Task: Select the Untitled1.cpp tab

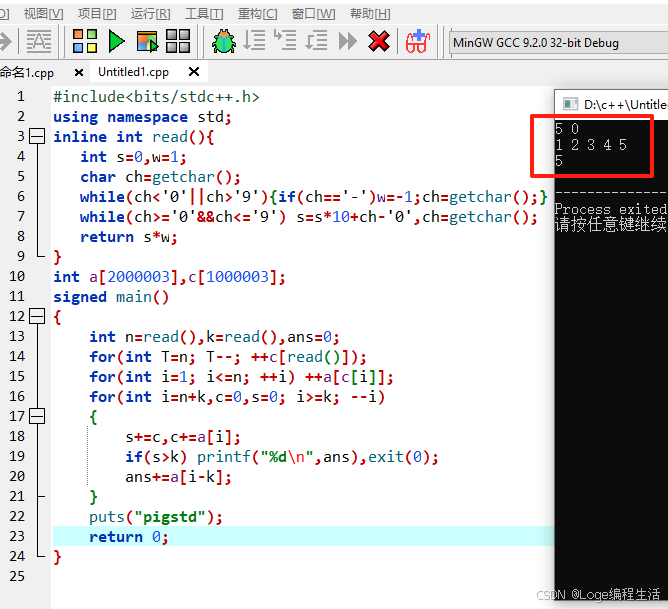Action: (x=133, y=72)
